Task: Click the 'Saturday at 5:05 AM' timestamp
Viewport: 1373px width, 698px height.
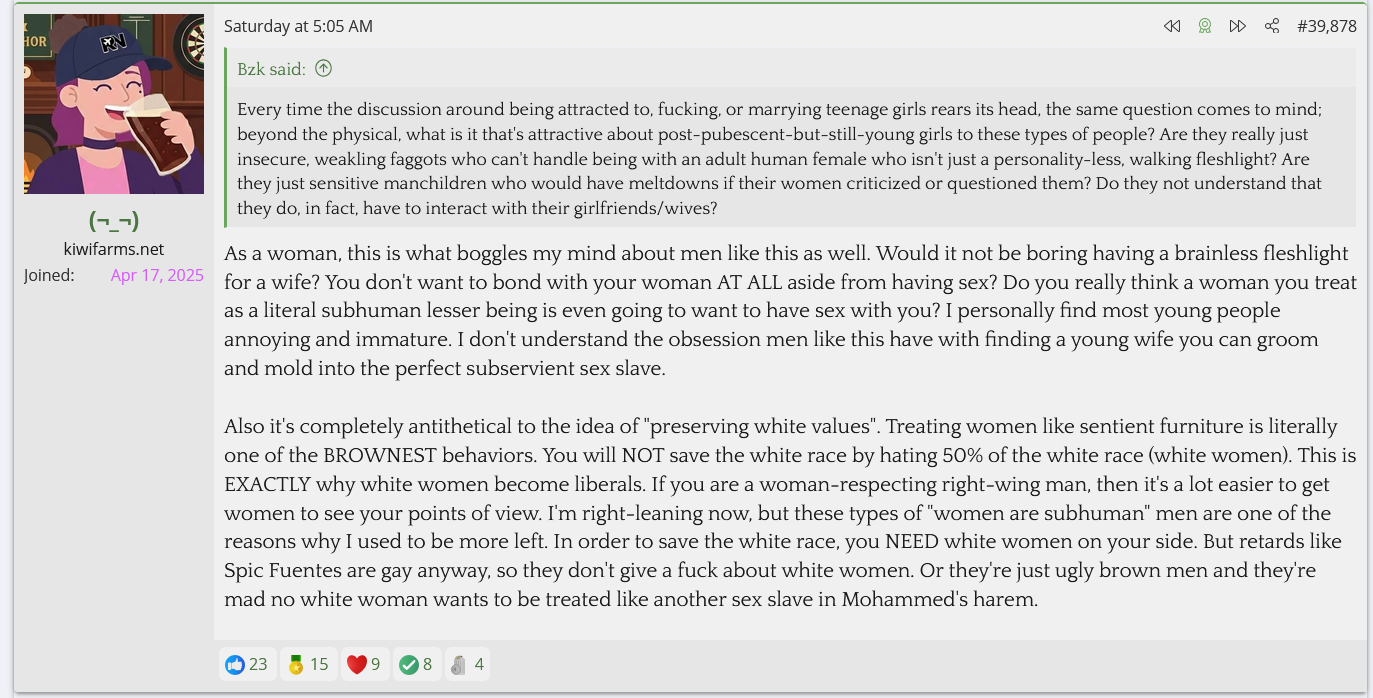Action: click(298, 26)
